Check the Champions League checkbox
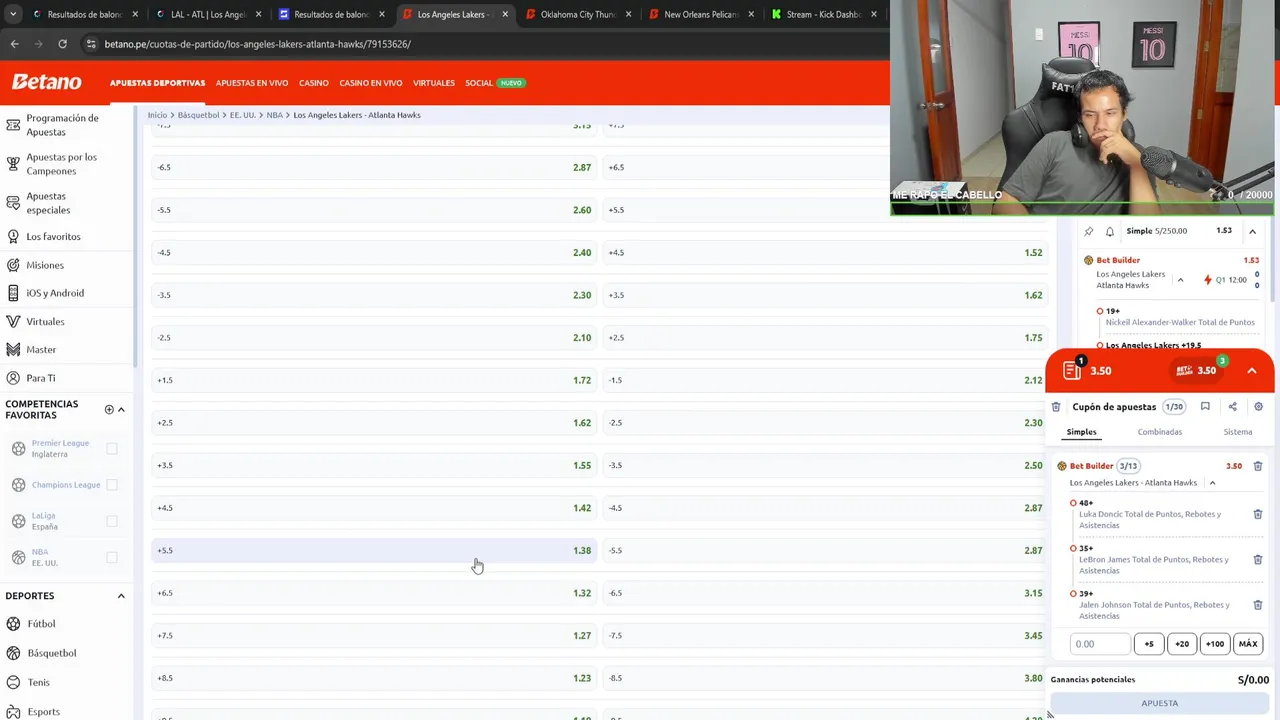This screenshot has height=720, width=1280. (112, 485)
